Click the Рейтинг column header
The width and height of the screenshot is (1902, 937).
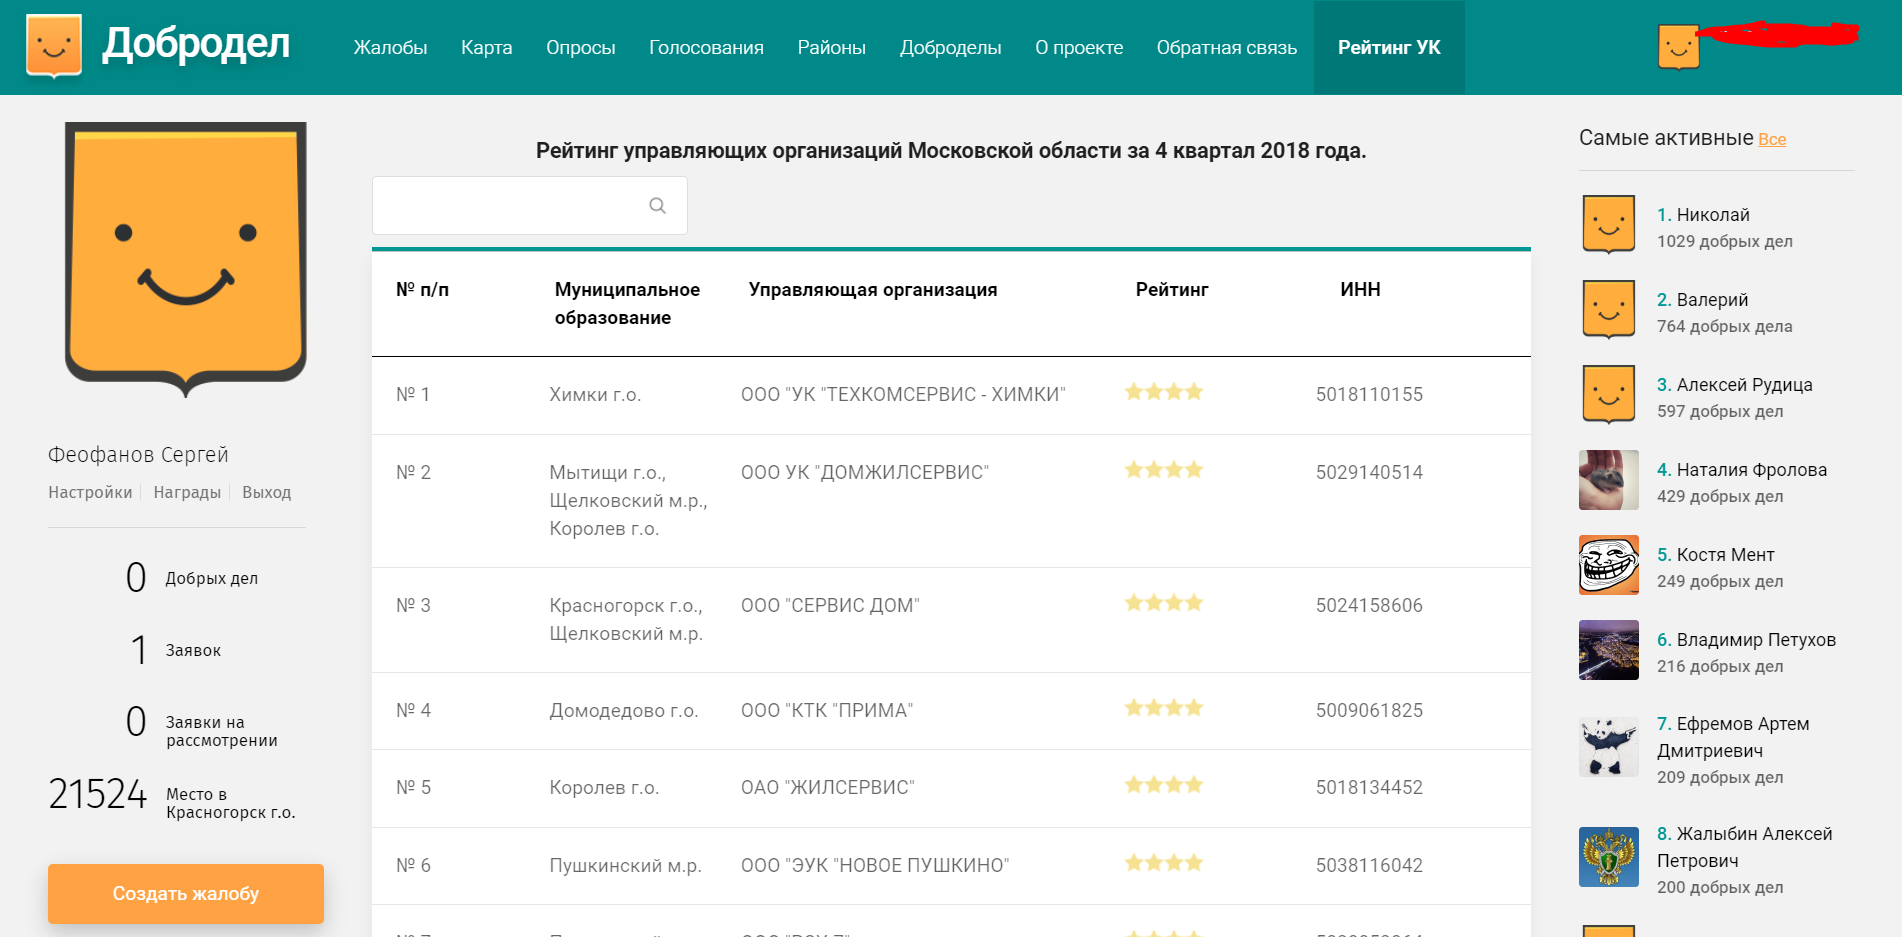(1172, 290)
